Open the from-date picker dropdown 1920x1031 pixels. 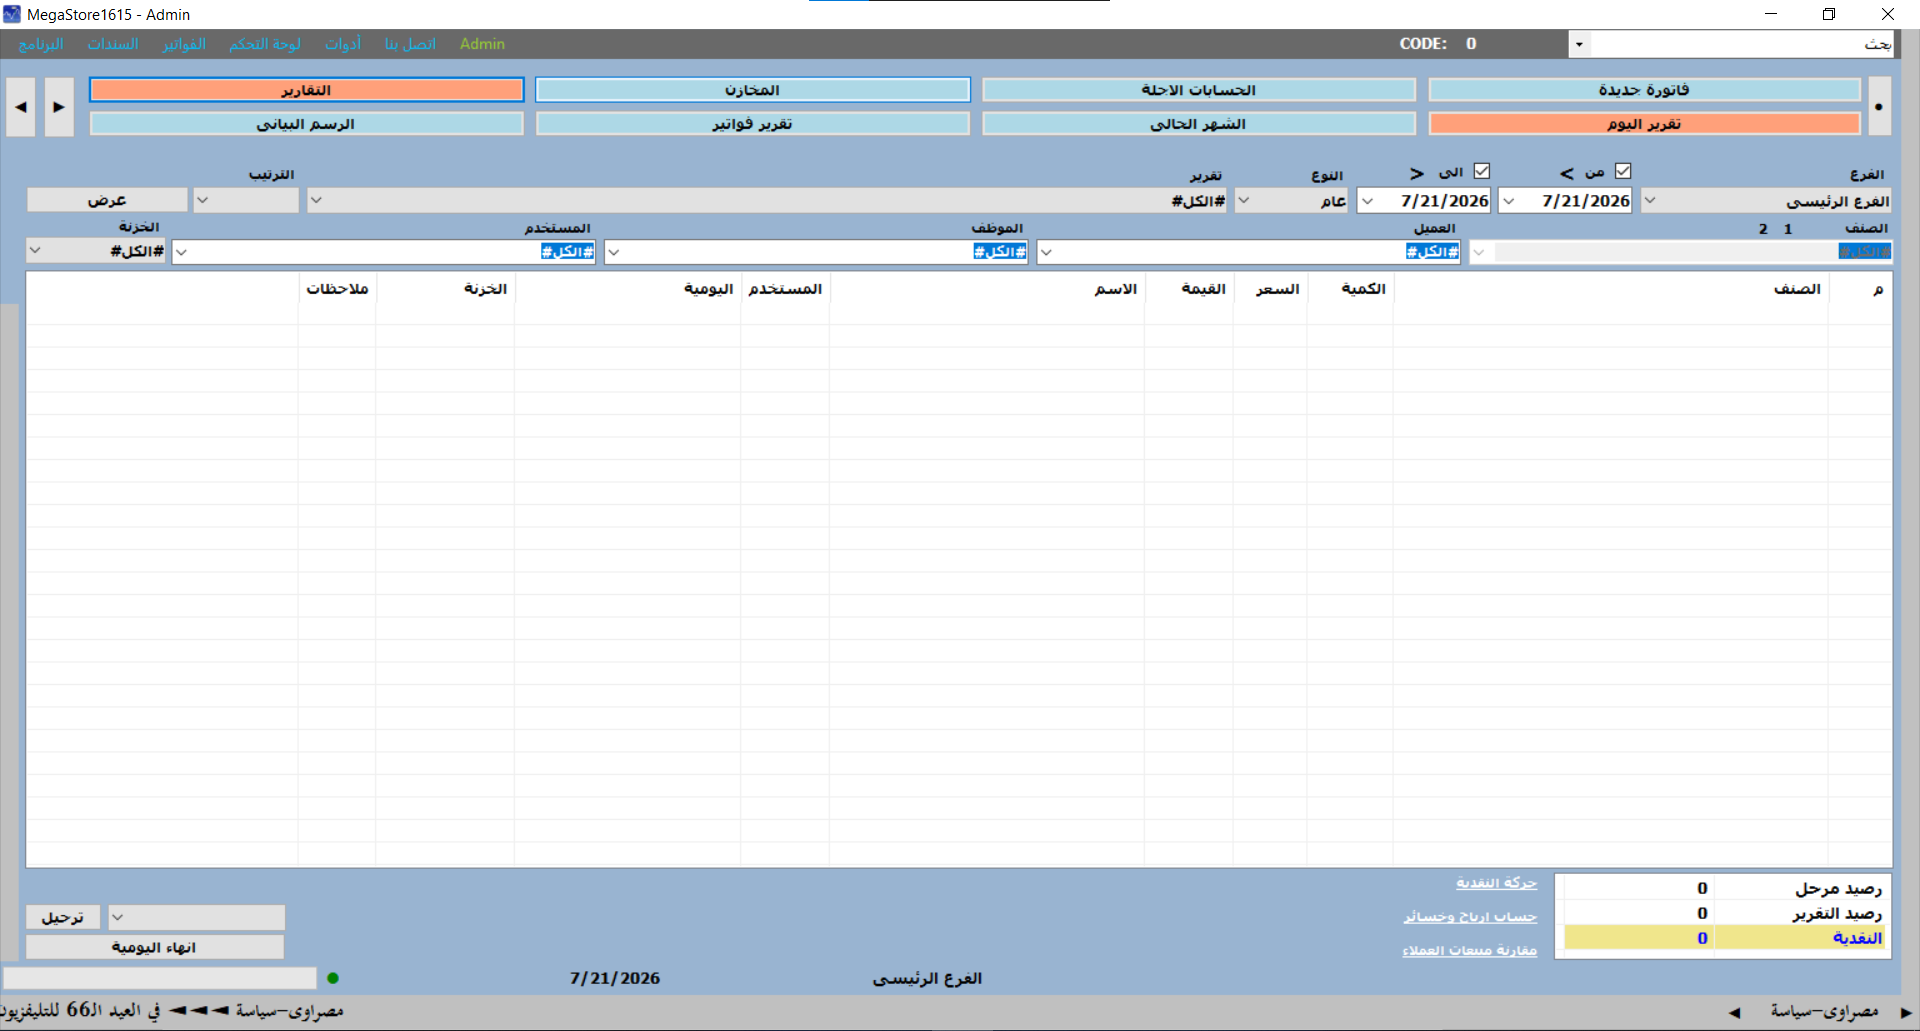coord(1509,200)
